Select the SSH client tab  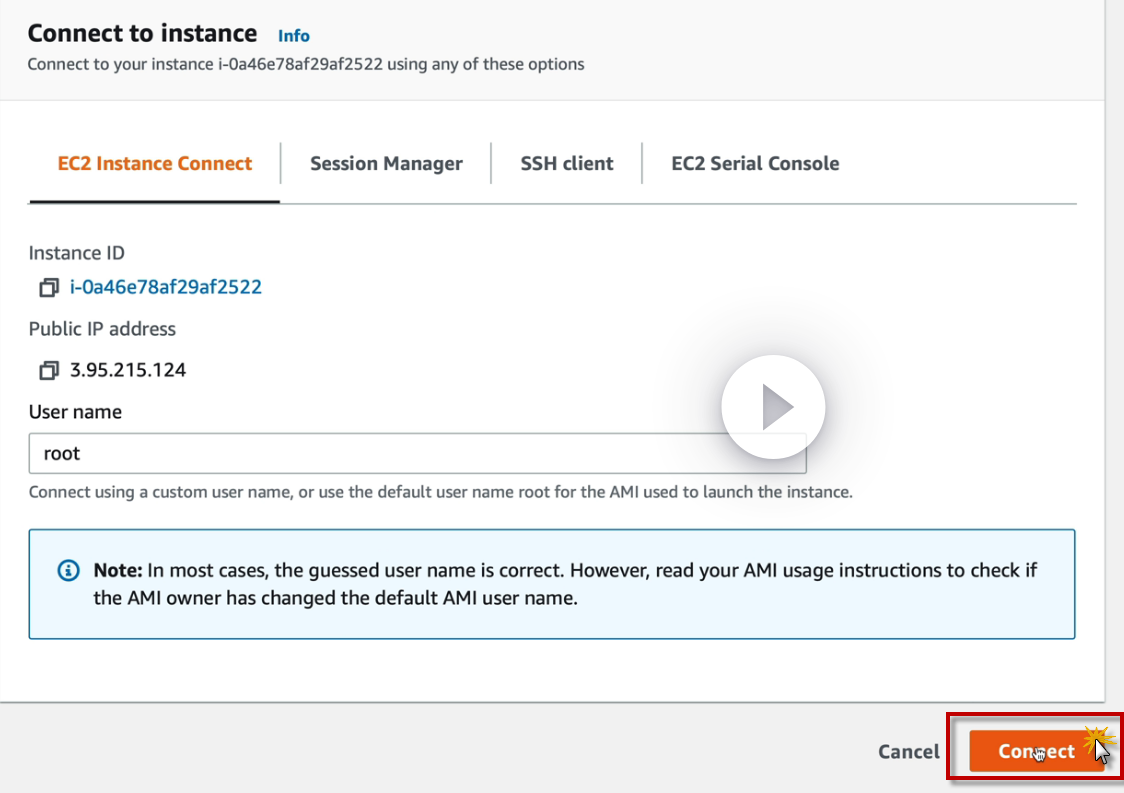tap(567, 164)
